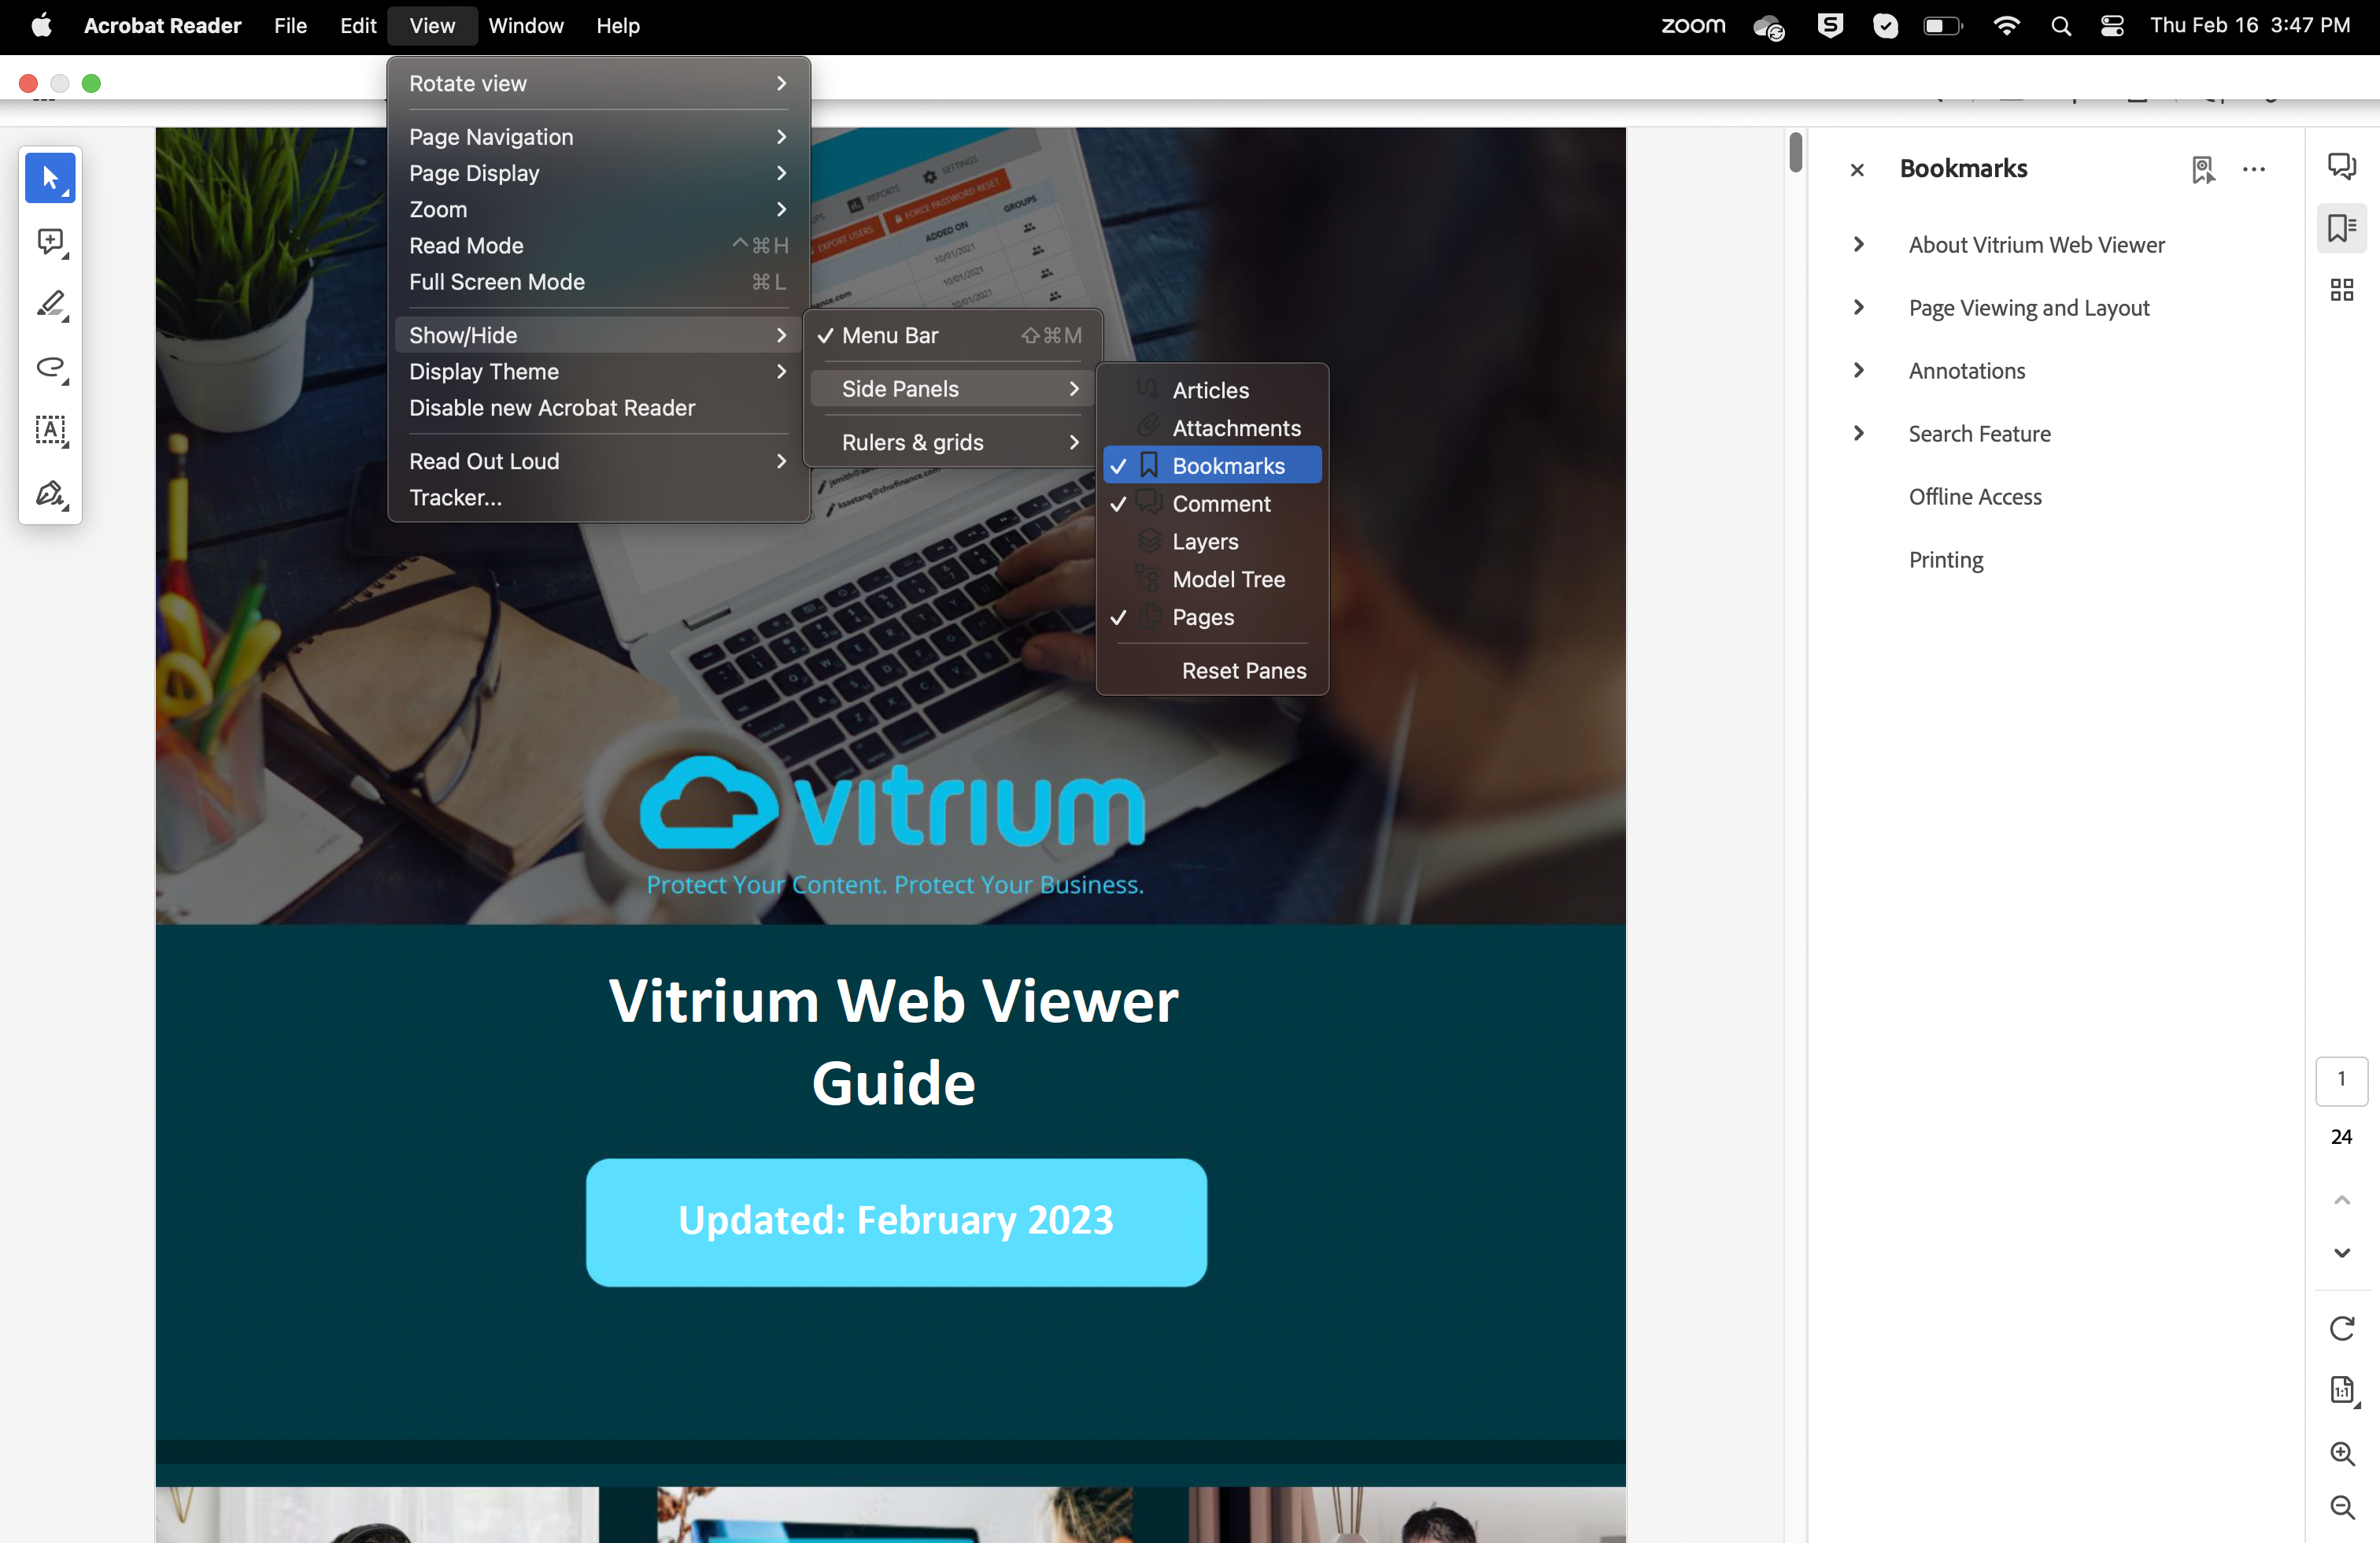Click Reset Panes in Side Panels submenu

tap(1212, 671)
